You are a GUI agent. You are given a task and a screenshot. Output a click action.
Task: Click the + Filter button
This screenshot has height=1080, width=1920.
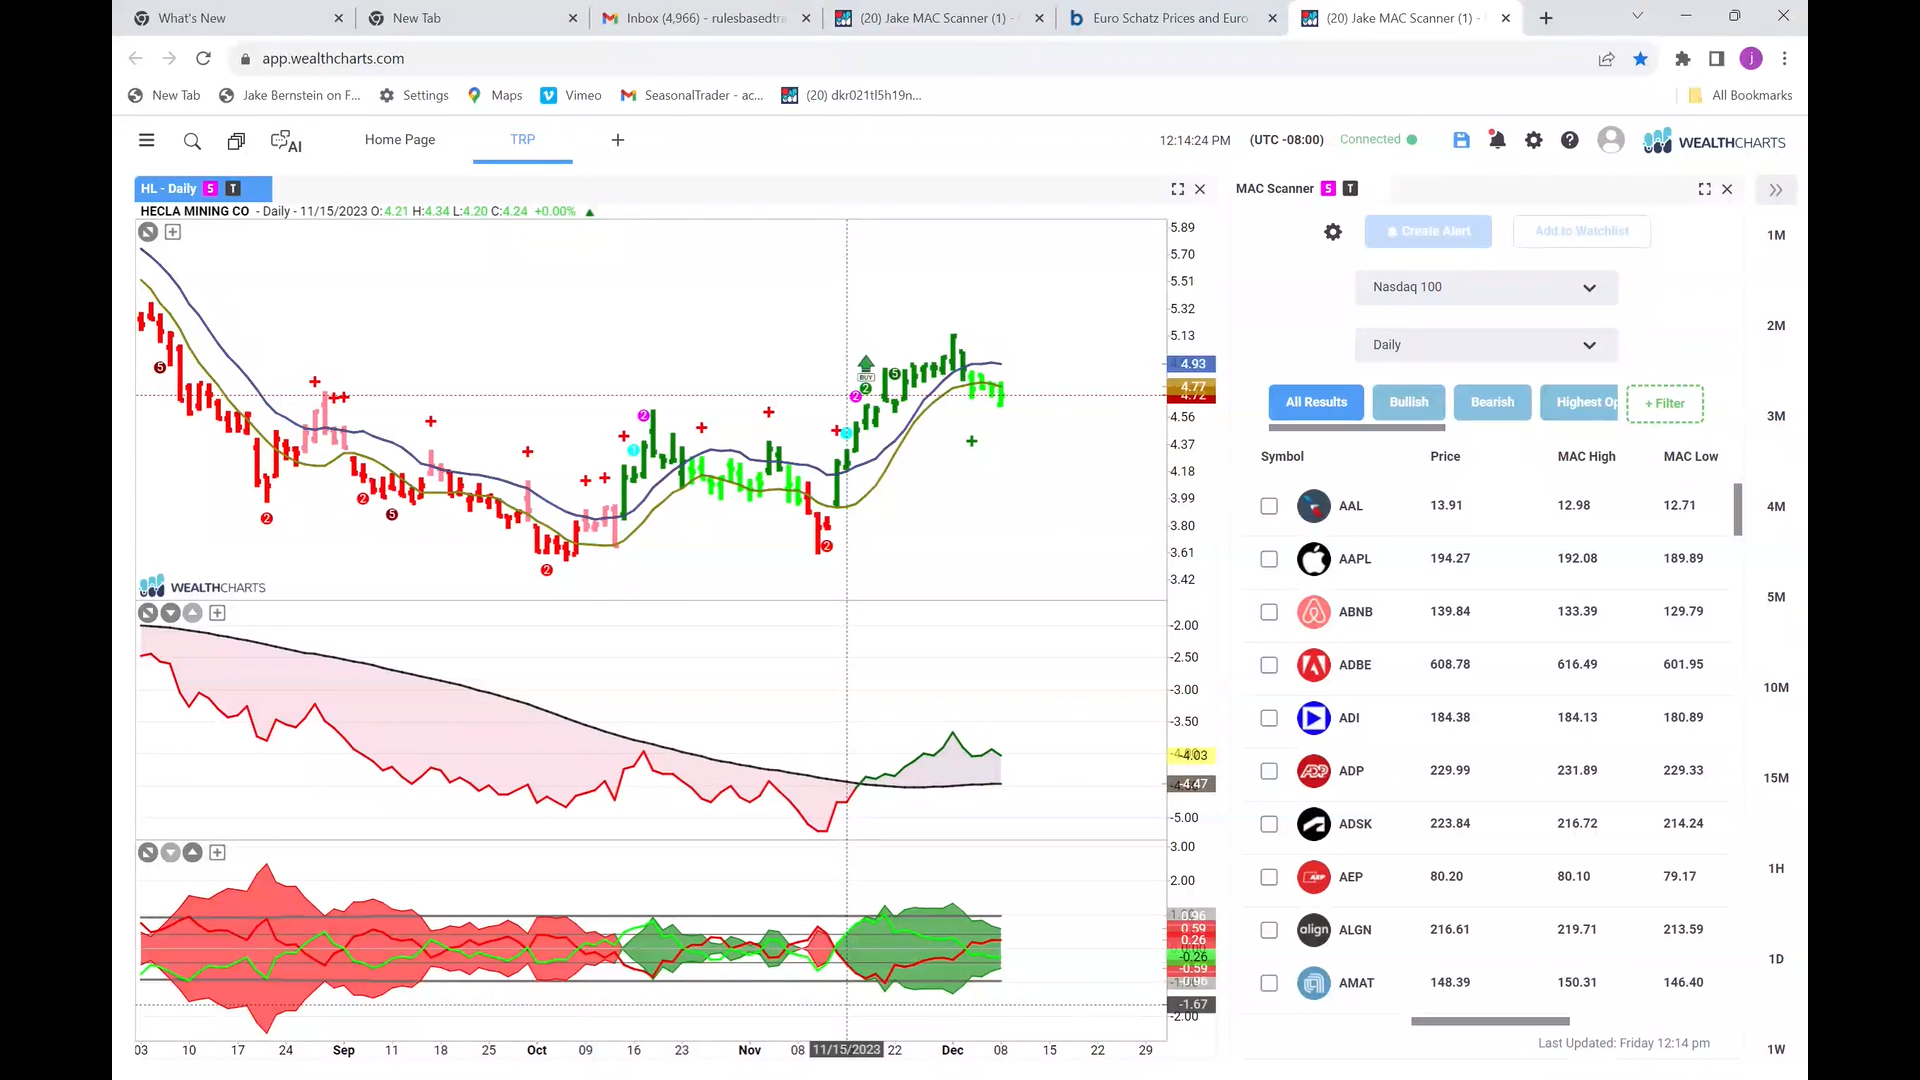(1665, 403)
